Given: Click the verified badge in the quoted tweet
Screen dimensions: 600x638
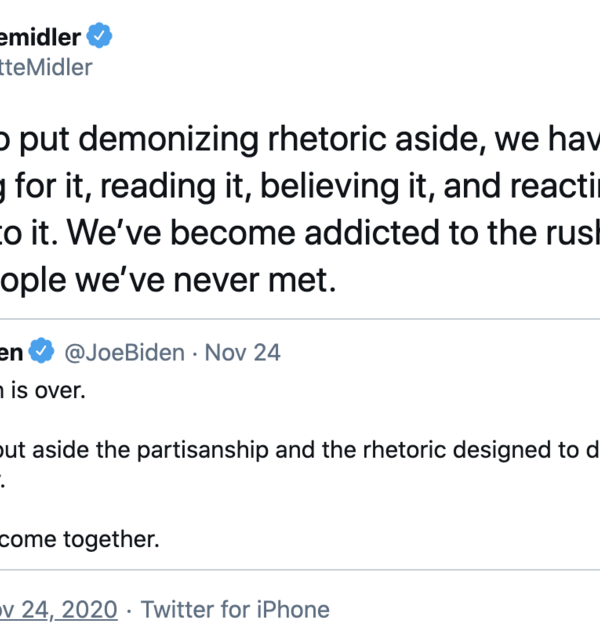Looking at the screenshot, I should (x=41, y=352).
